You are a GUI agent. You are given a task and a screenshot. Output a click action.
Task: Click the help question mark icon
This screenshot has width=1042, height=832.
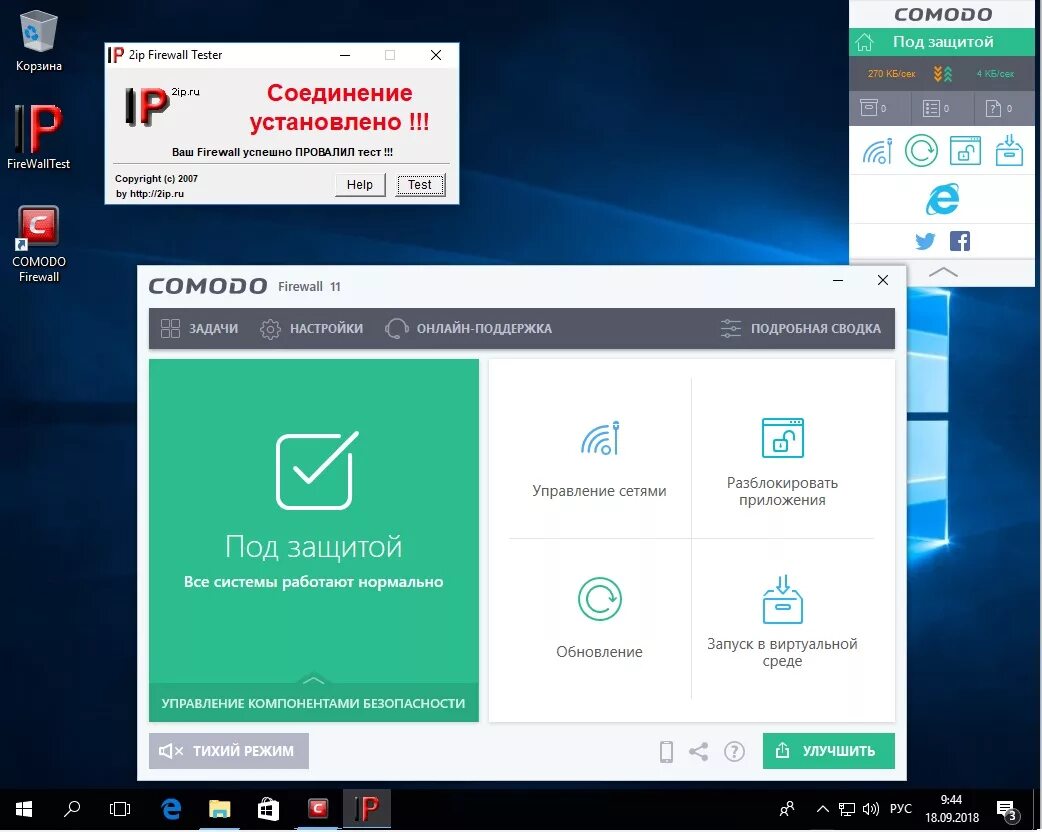pos(734,750)
